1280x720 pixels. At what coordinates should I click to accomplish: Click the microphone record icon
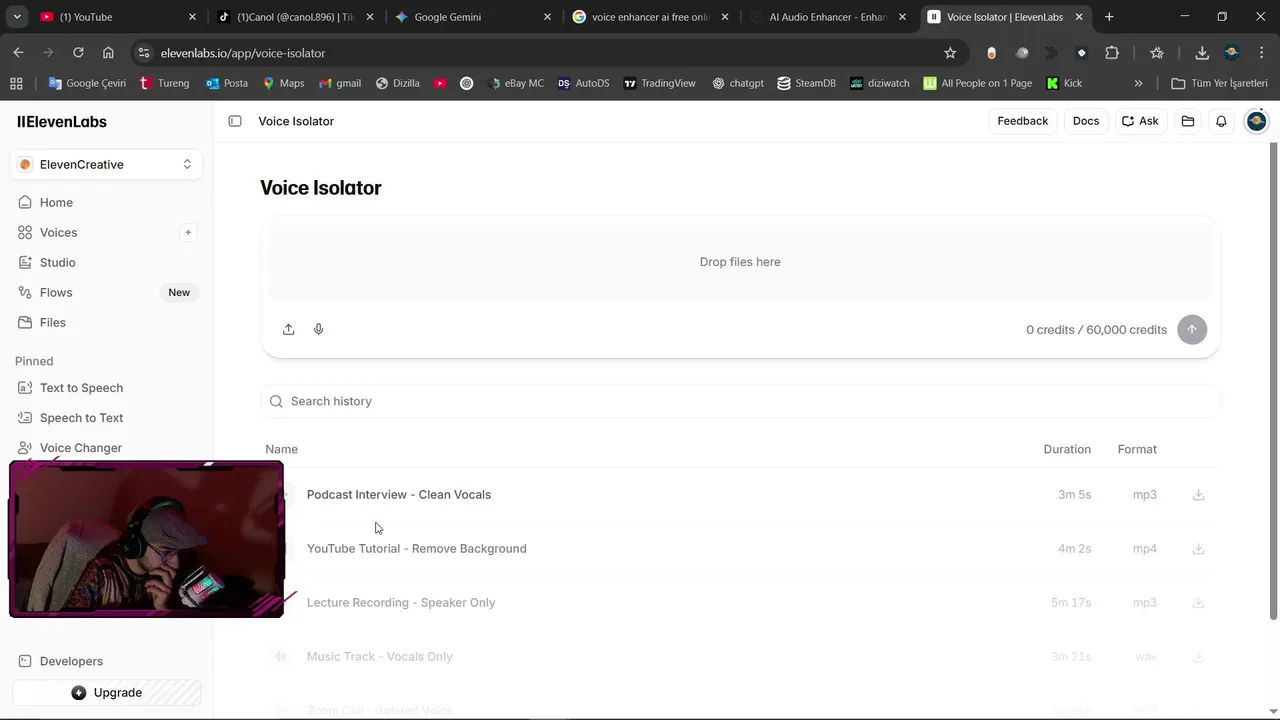(x=319, y=329)
